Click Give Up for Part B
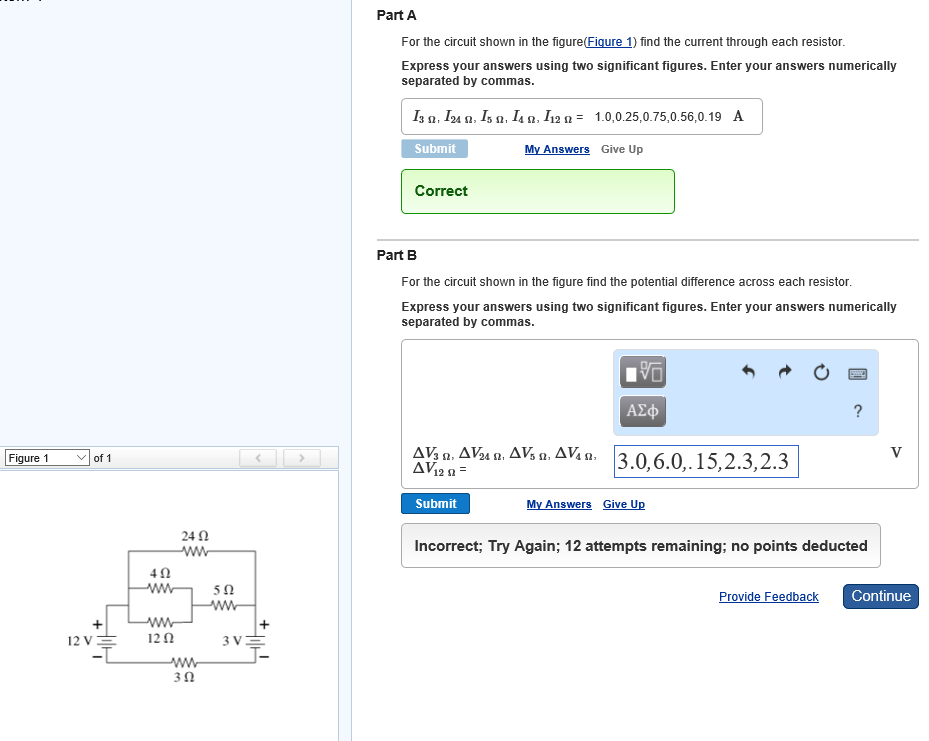This screenshot has height=741, width=929. pyautogui.click(x=623, y=504)
